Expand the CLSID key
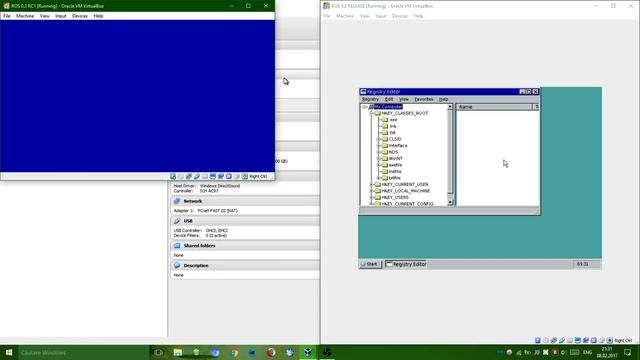This screenshot has width=640, height=360. [x=378, y=139]
